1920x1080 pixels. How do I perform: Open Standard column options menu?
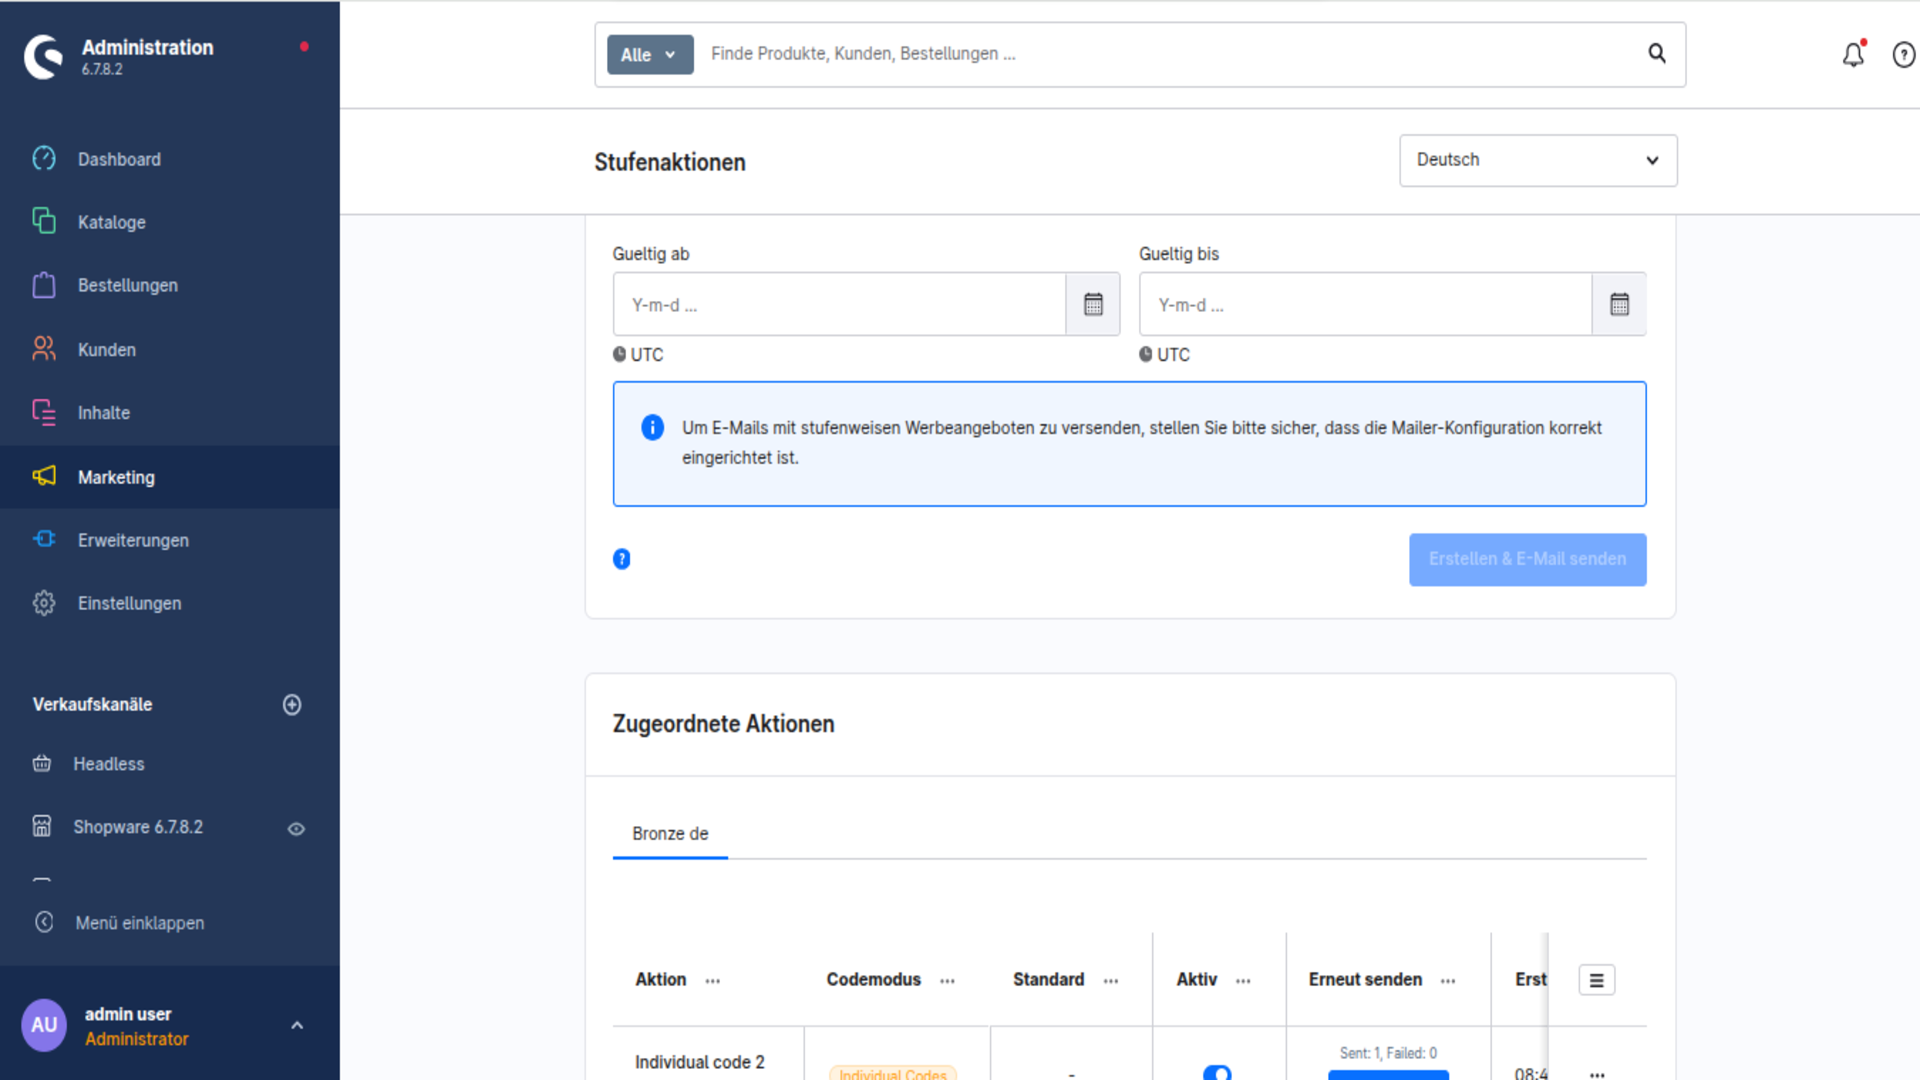pyautogui.click(x=1111, y=981)
